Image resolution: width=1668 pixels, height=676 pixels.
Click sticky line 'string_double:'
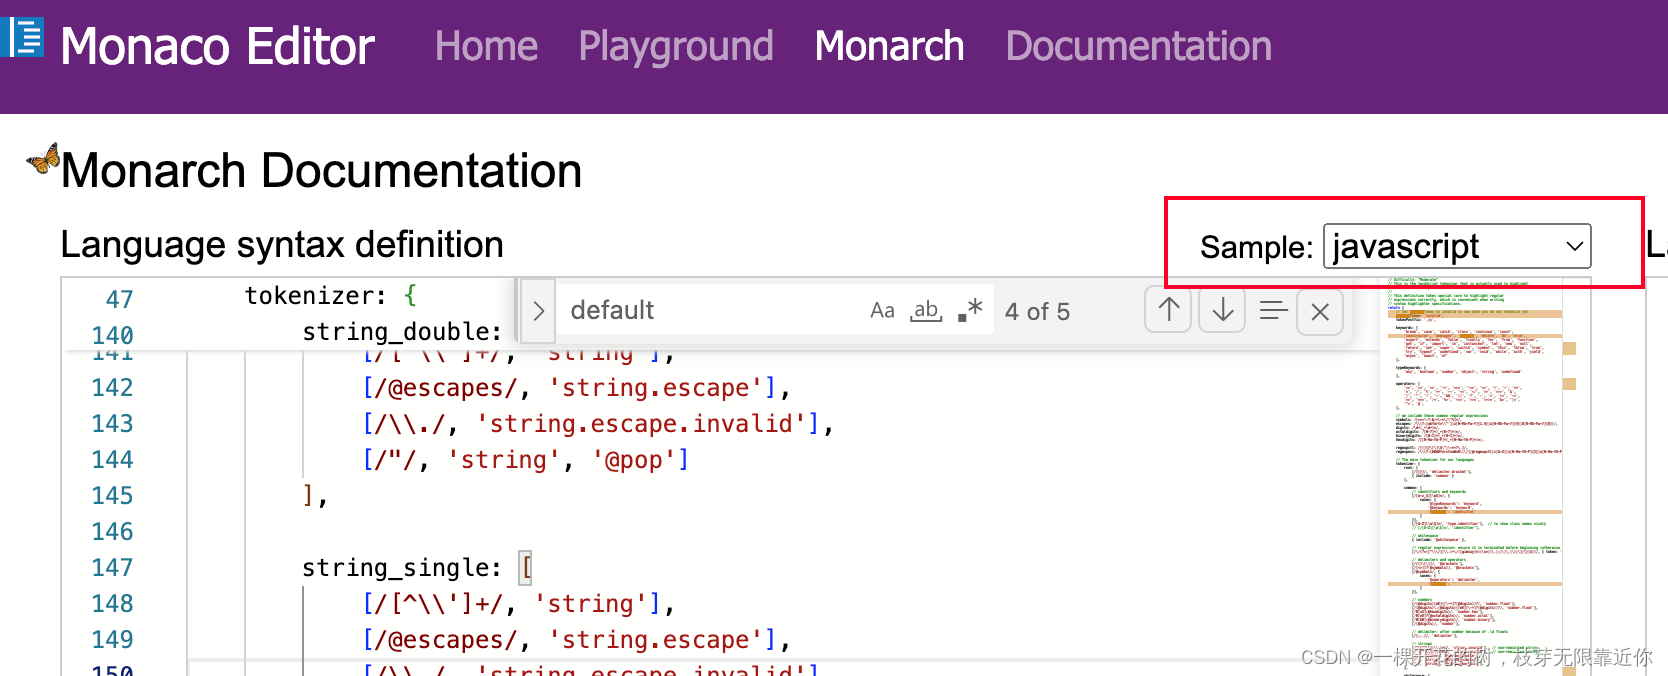402,332
